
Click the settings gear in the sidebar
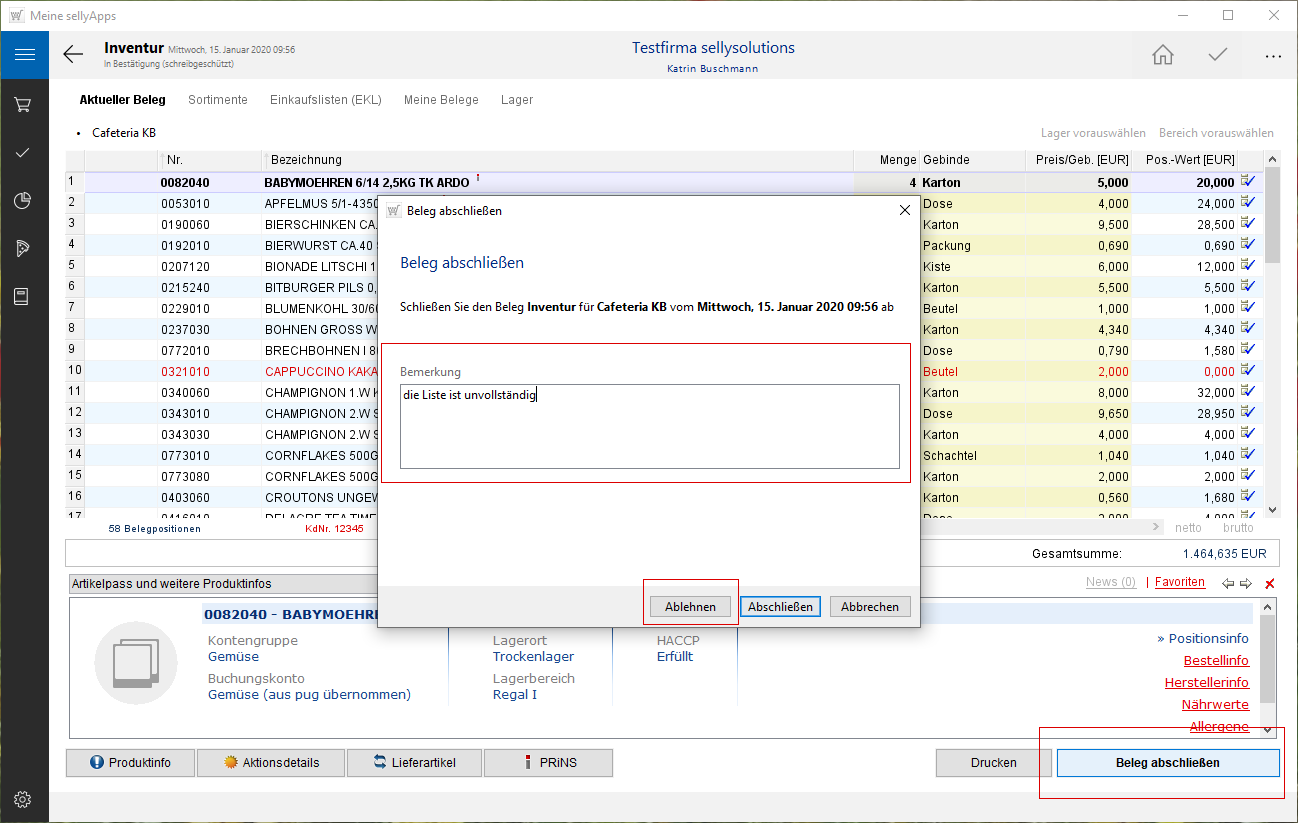pos(24,799)
